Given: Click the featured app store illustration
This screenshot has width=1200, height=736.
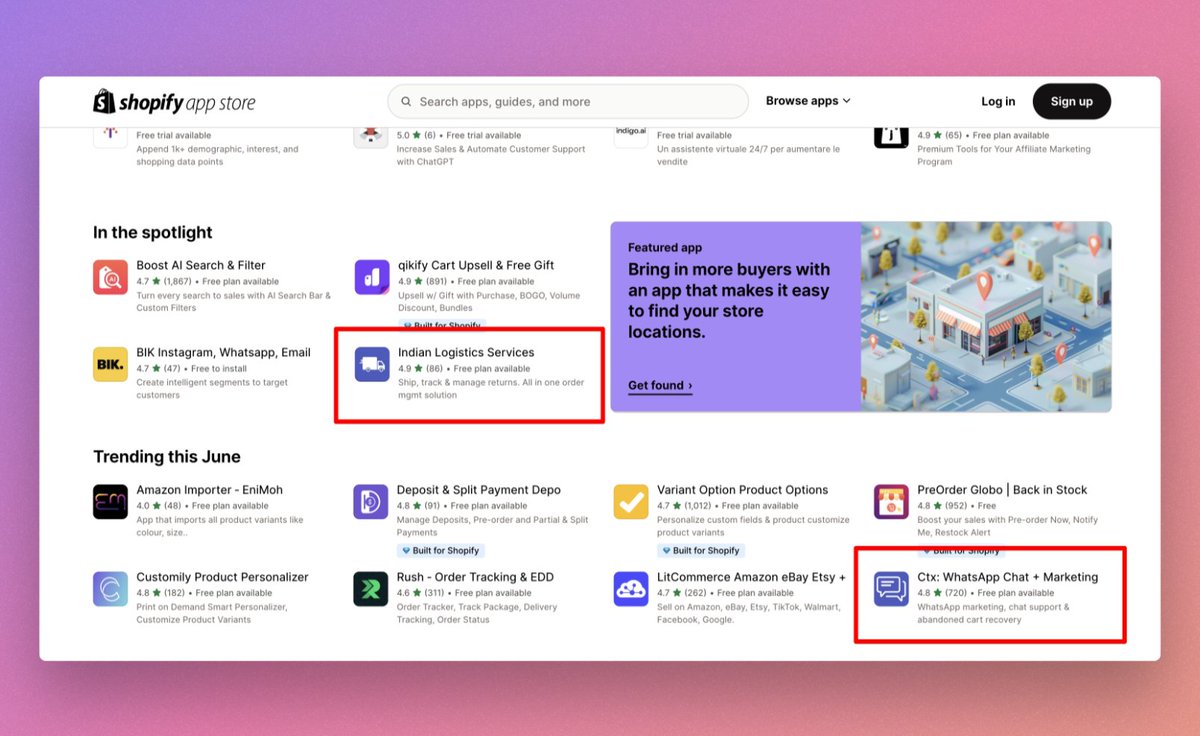Looking at the screenshot, I should pyautogui.click(x=986, y=316).
